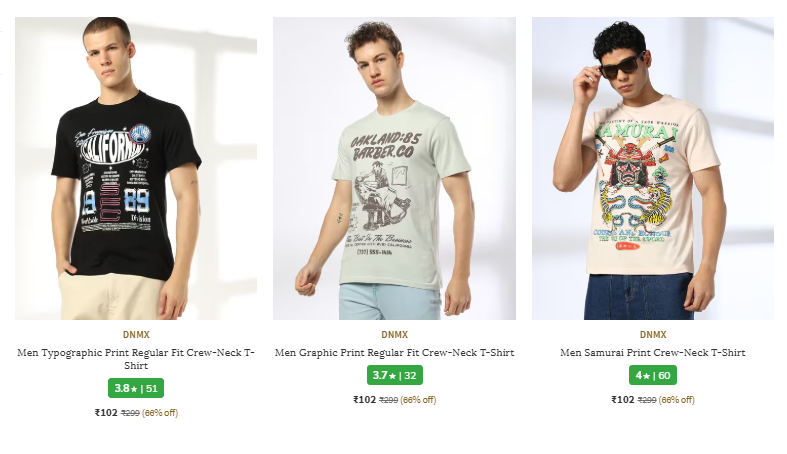The width and height of the screenshot is (787, 454).
Task: Click the ₹102 price of Samurai t-shirt
Action: pos(622,400)
